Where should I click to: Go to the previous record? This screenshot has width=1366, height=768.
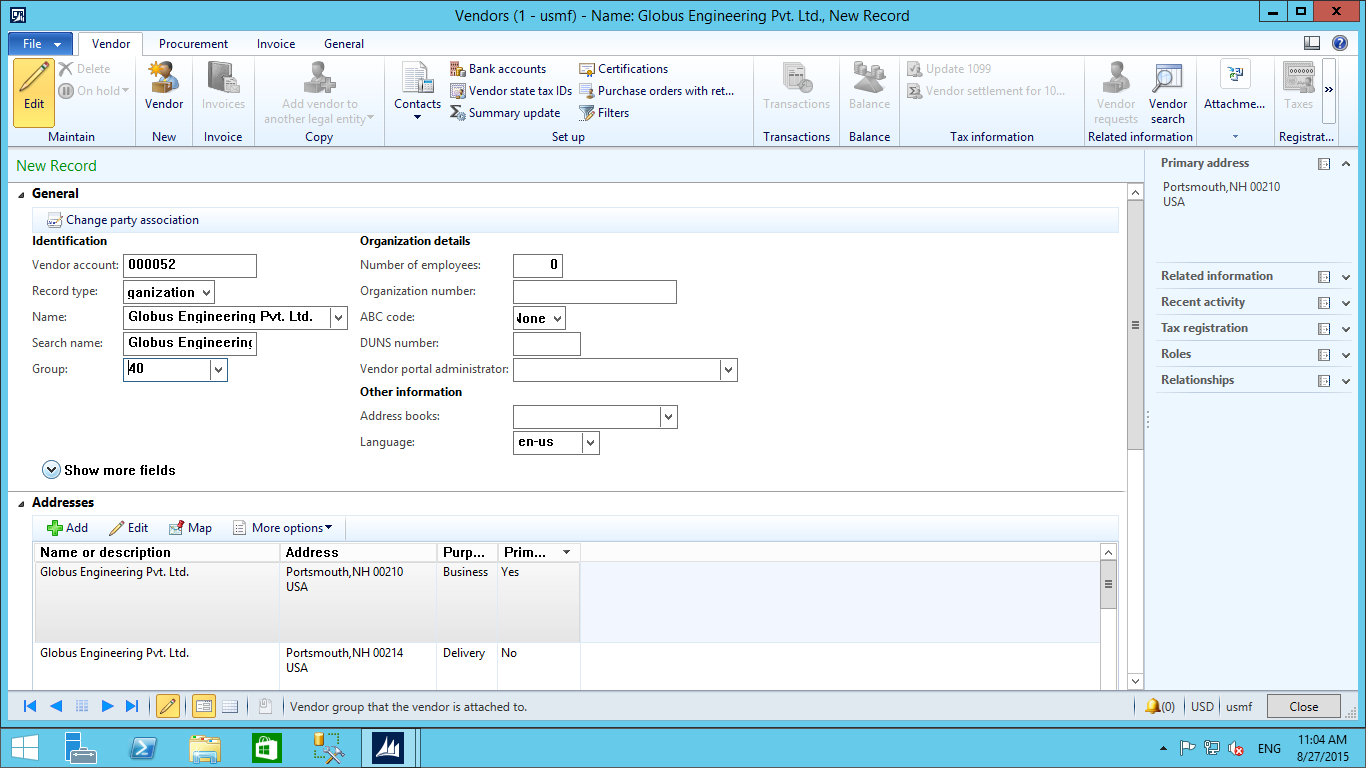point(56,706)
